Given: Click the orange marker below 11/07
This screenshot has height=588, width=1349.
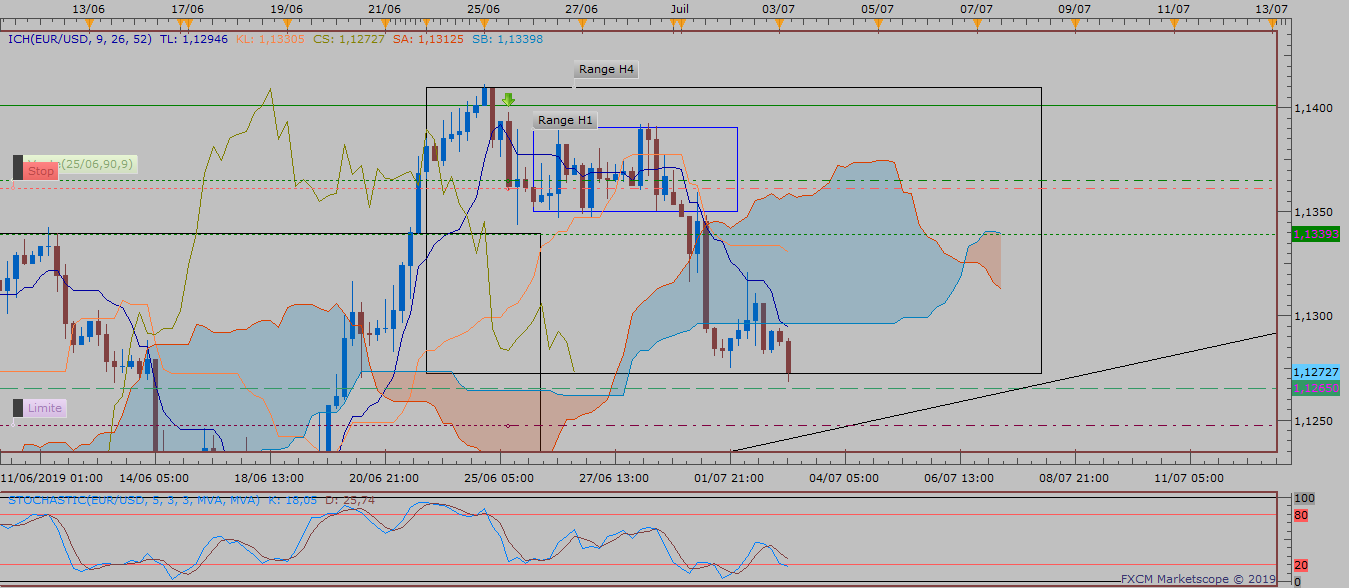Looking at the screenshot, I should click(x=1173, y=23).
